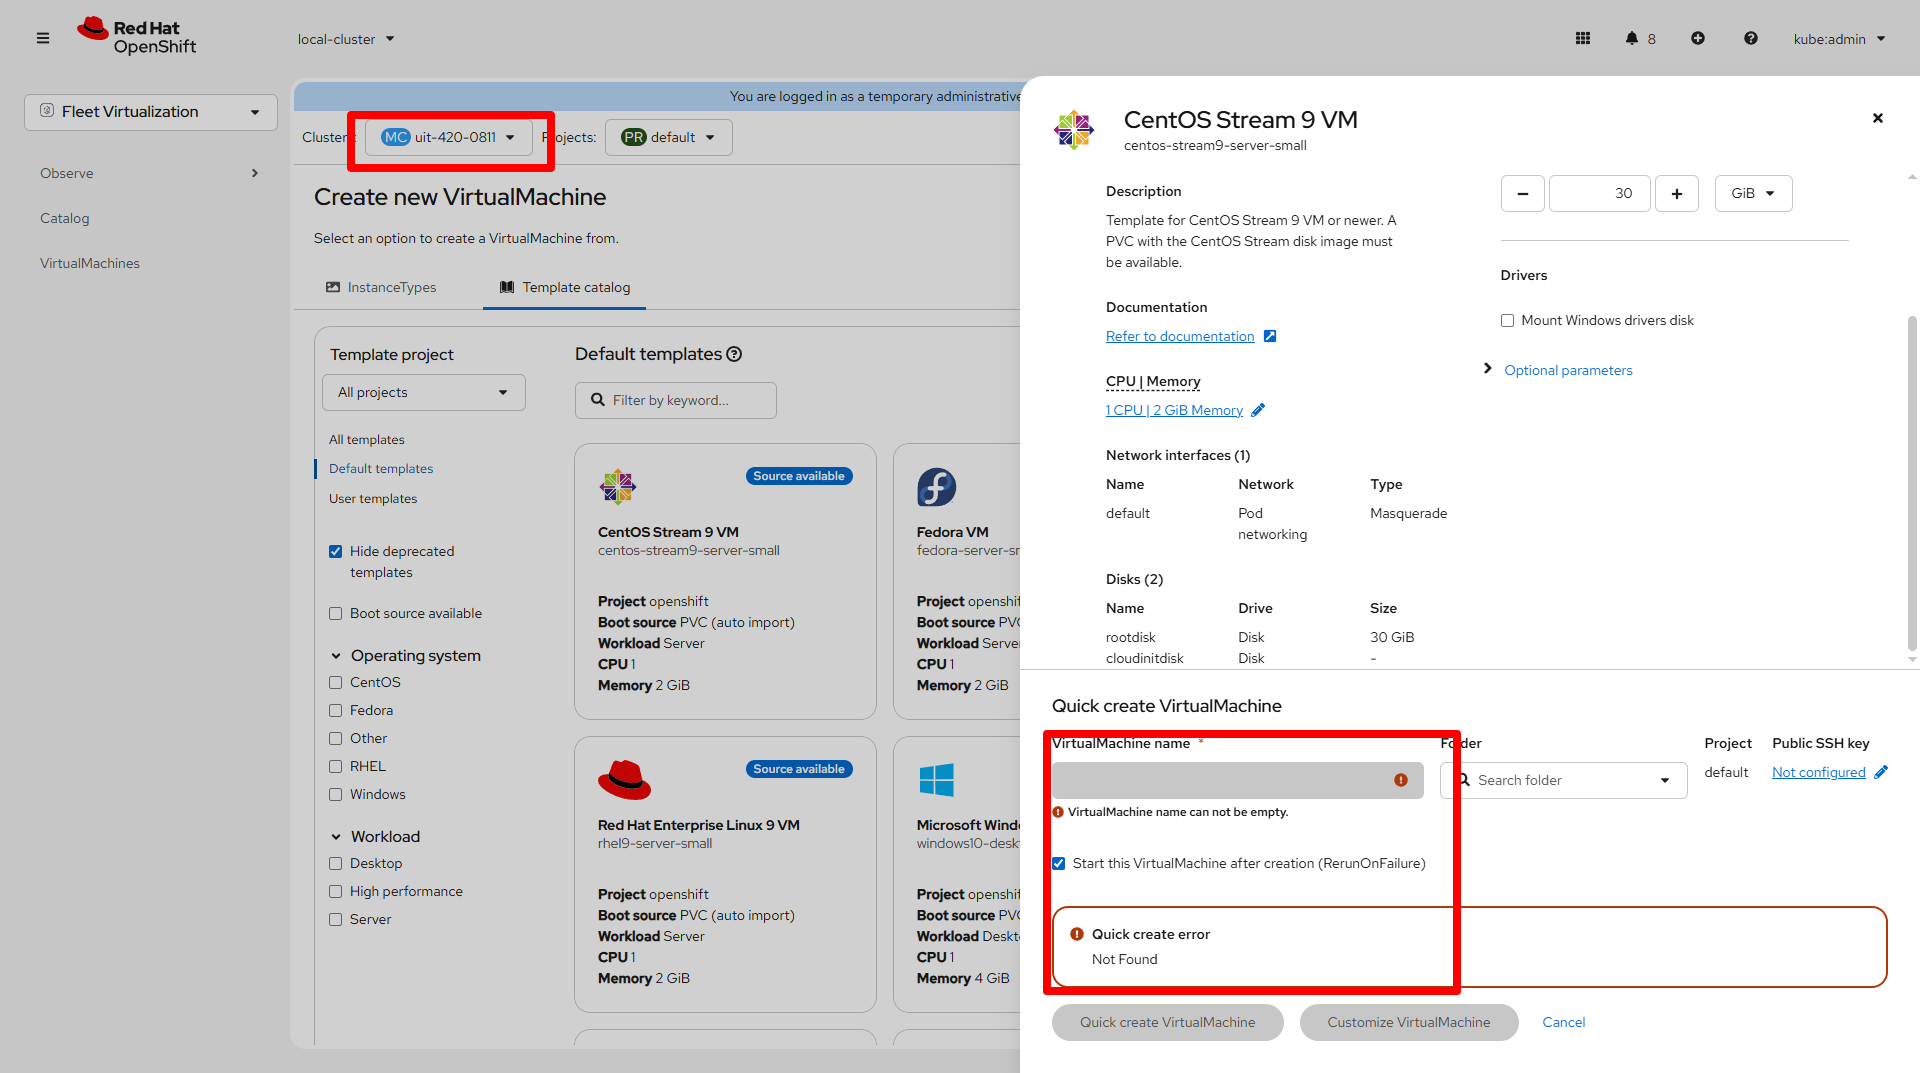Edit the Public SSH key pencil icon
The width and height of the screenshot is (1920, 1073).
tap(1881, 772)
